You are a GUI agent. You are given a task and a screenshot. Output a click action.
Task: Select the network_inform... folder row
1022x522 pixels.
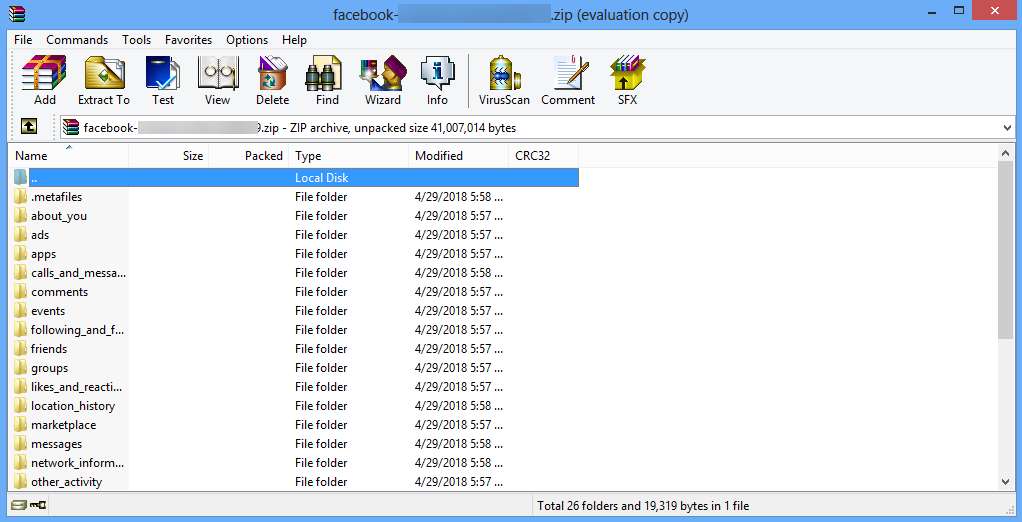(295, 463)
